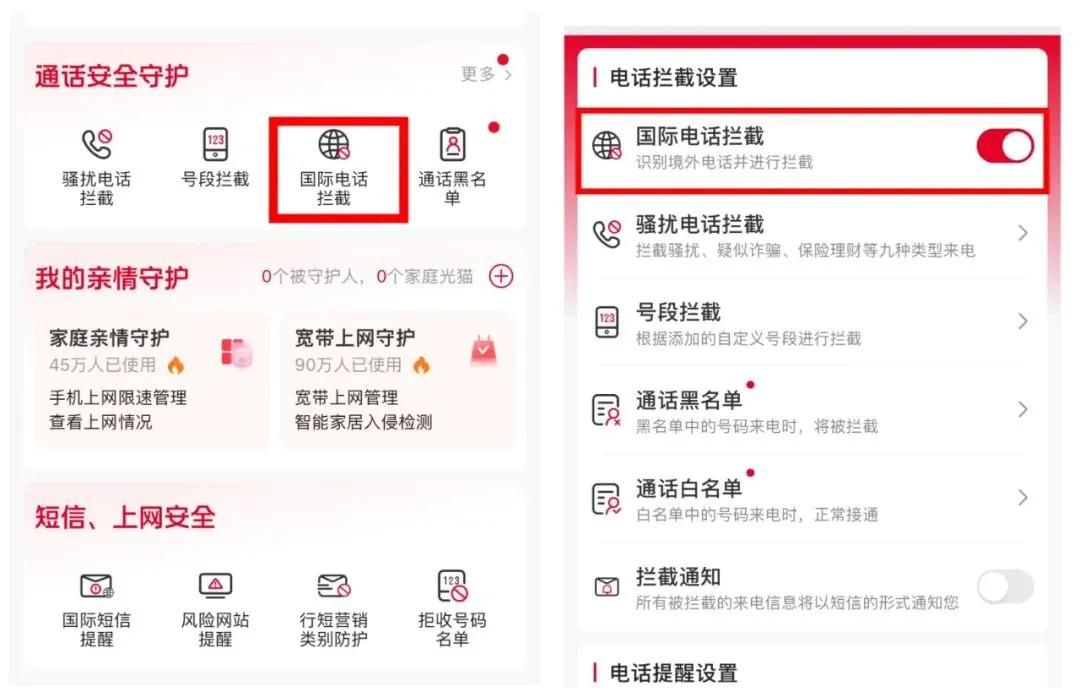Turn off the 国际电话拦截 switch
The image size is (1080, 688).
pos(1005,146)
